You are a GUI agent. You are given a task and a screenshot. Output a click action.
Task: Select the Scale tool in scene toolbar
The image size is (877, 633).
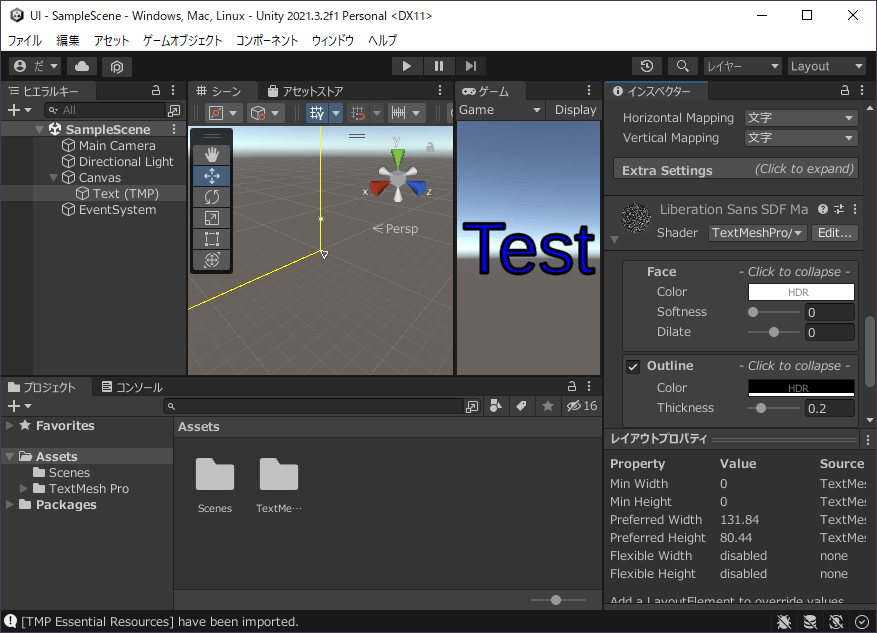(211, 218)
